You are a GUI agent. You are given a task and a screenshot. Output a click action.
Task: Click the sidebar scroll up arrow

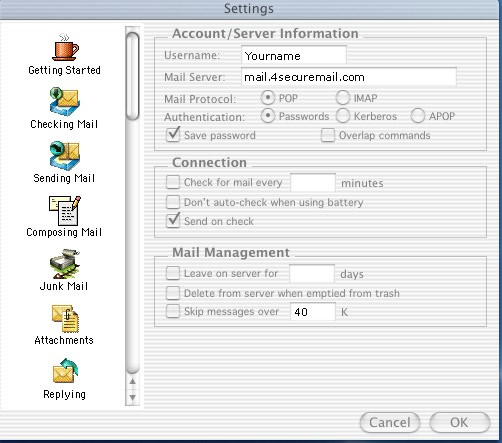[x=132, y=381]
